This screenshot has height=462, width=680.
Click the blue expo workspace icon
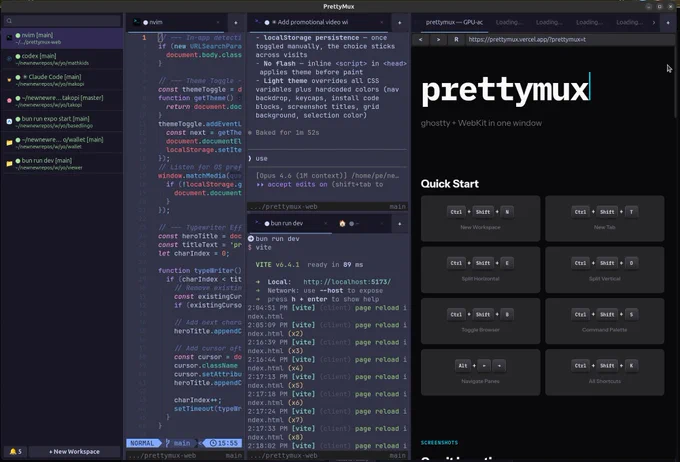pos(9,121)
